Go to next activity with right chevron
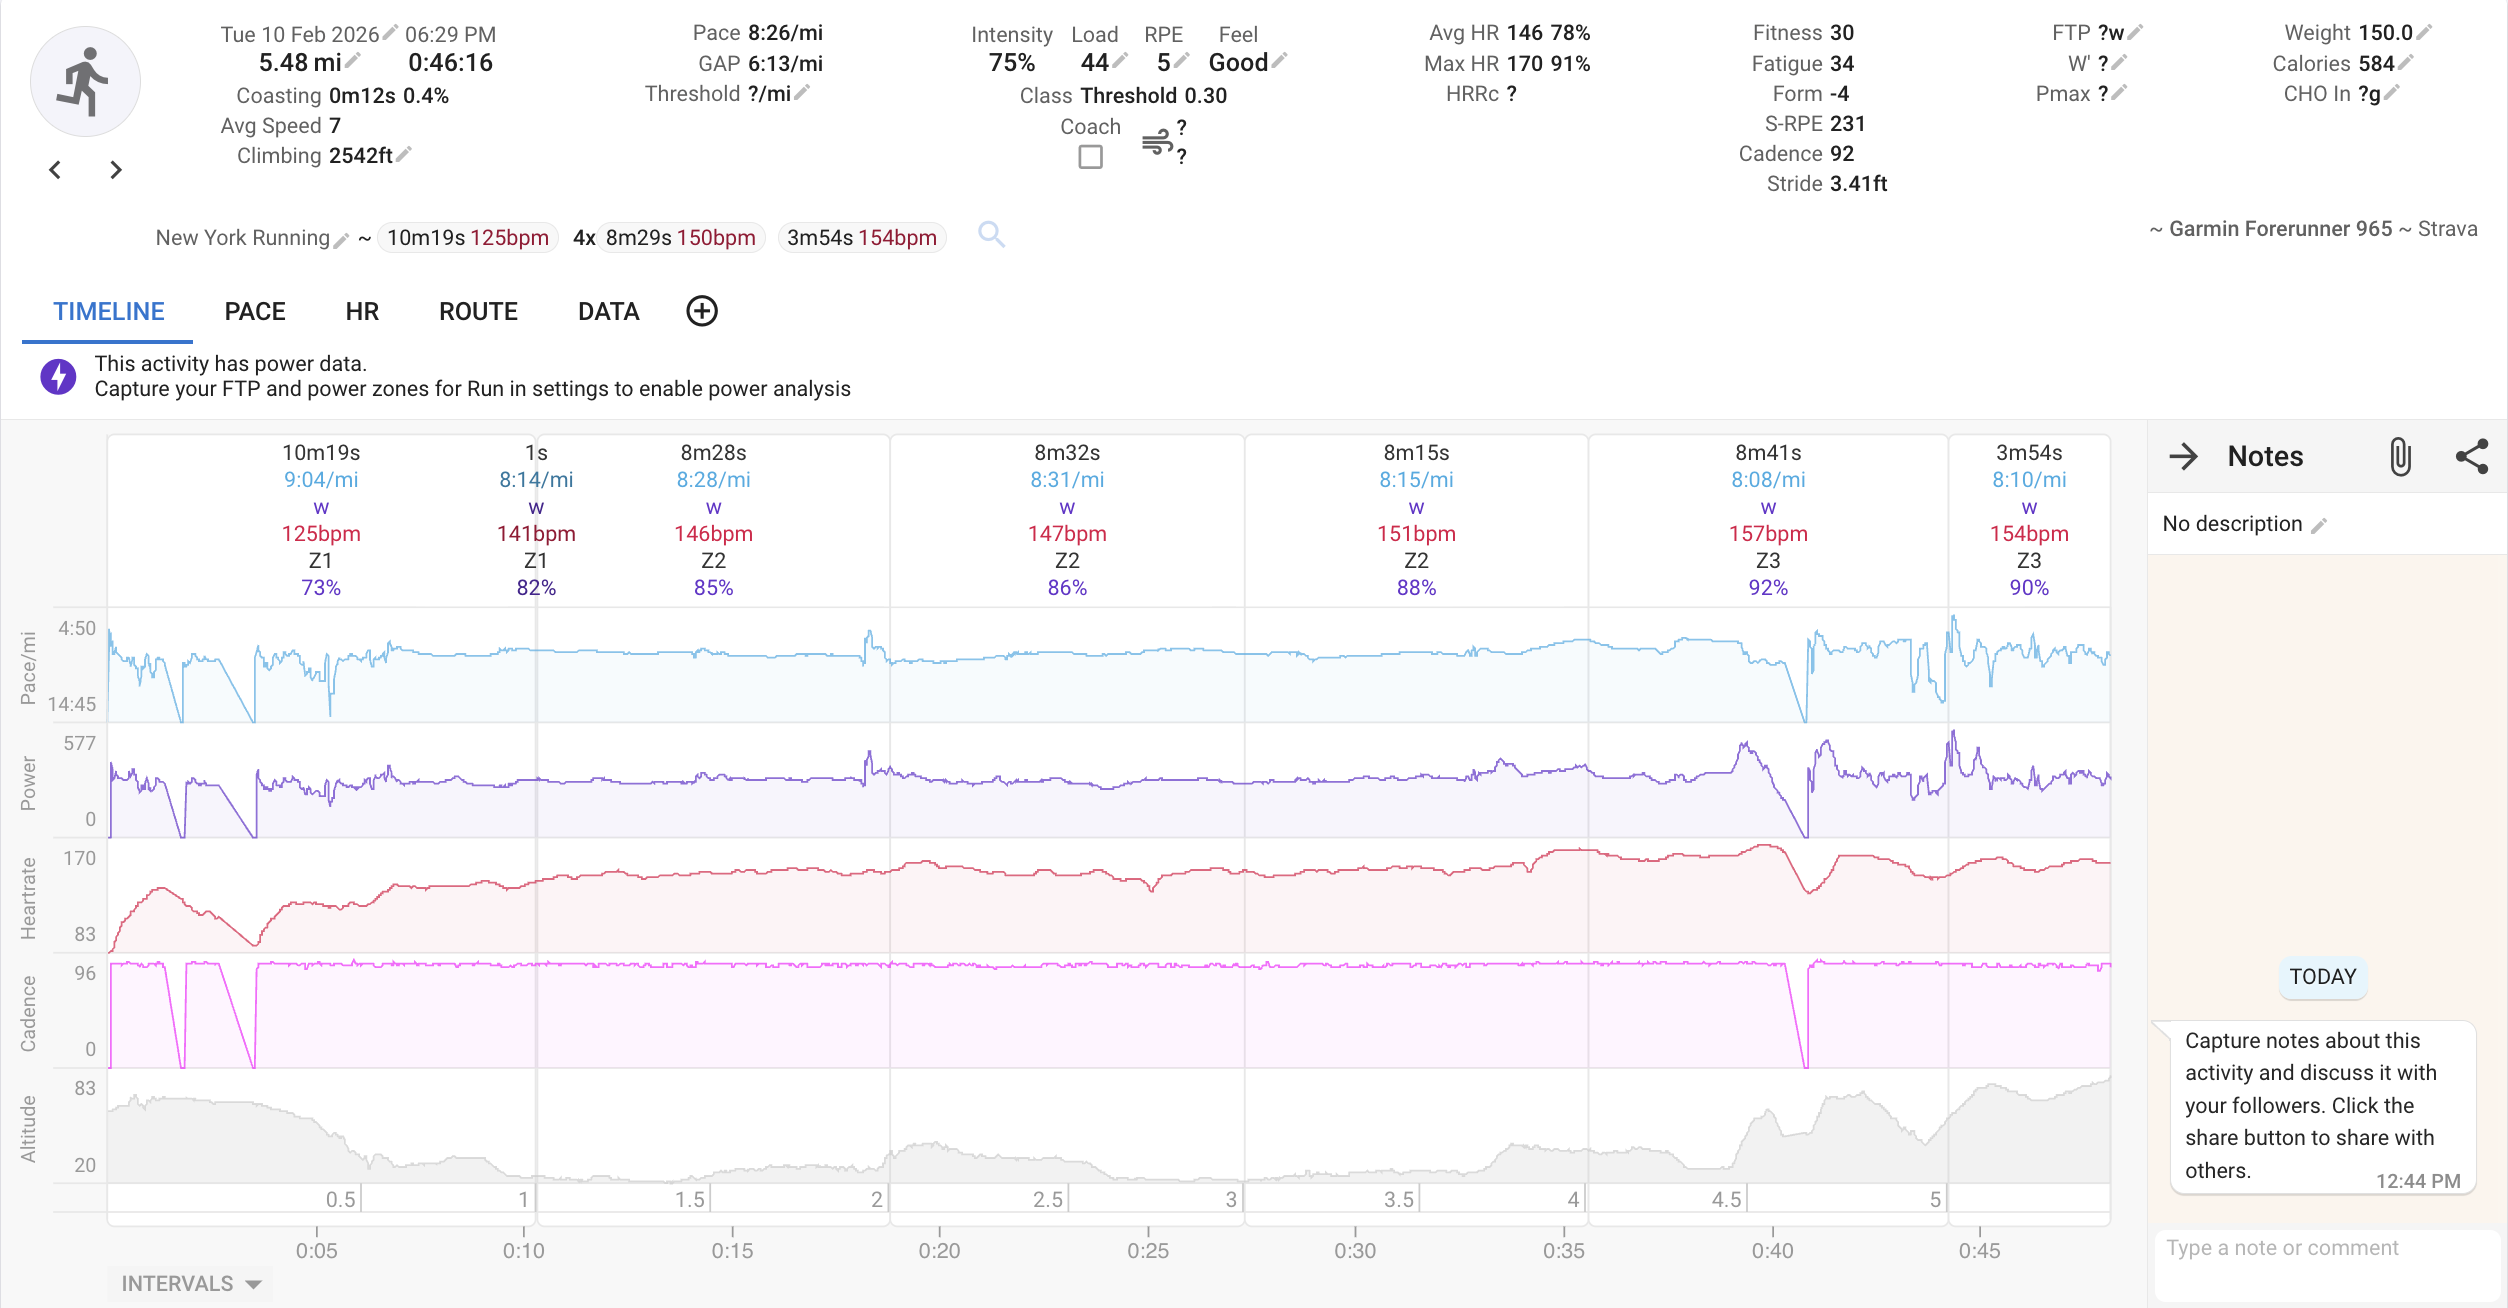Viewport: 2508px width, 1308px height. coord(116,170)
